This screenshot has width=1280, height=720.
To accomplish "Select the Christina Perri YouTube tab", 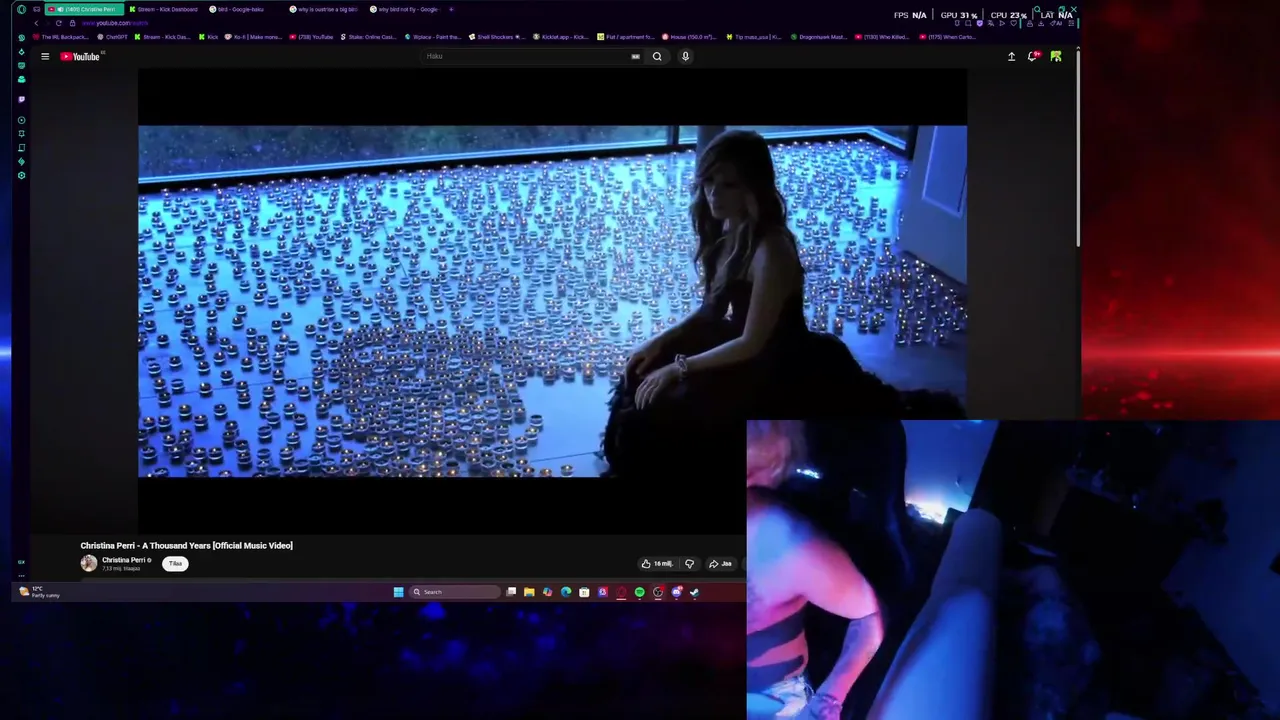I will coord(84,9).
